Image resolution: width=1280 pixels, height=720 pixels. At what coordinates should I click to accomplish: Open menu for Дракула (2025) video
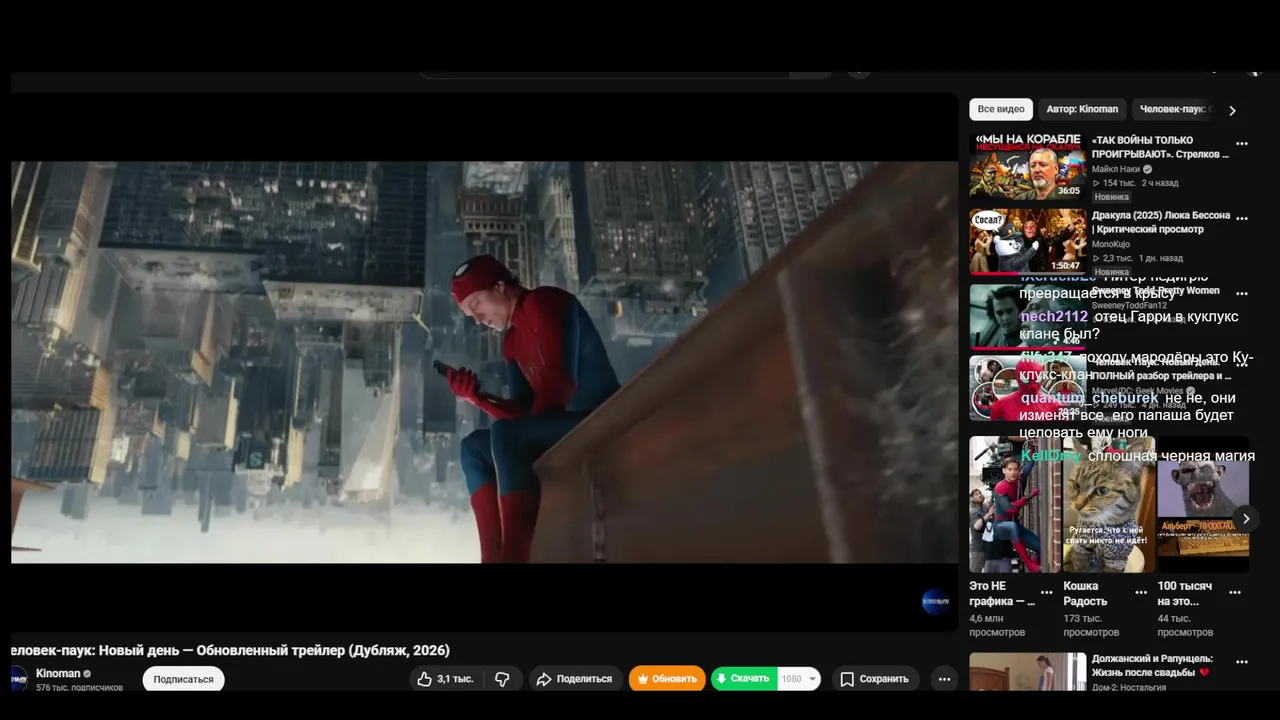1242,218
